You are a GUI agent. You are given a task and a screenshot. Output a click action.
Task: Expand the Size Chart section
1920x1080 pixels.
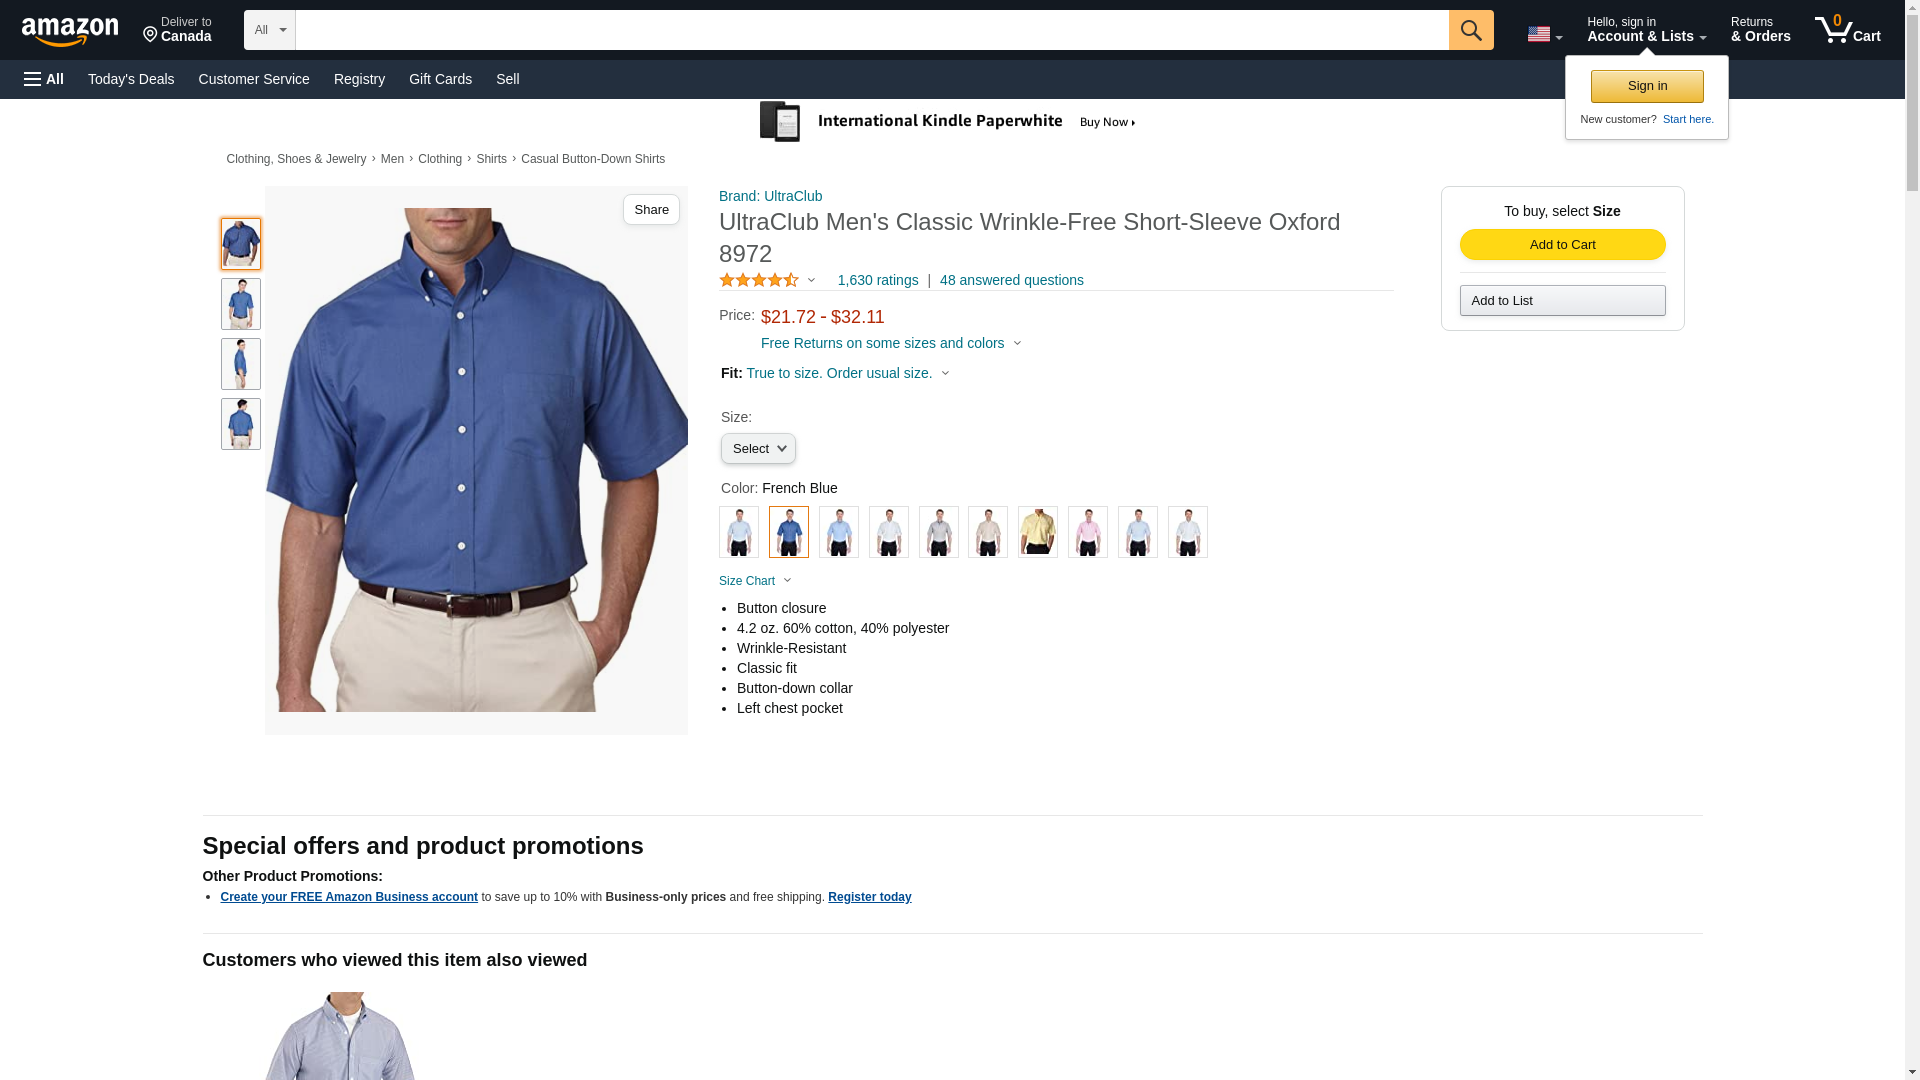coord(755,581)
